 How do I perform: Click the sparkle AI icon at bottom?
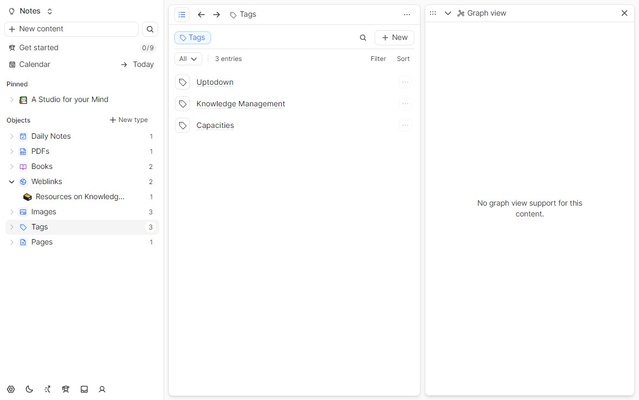coord(47,389)
